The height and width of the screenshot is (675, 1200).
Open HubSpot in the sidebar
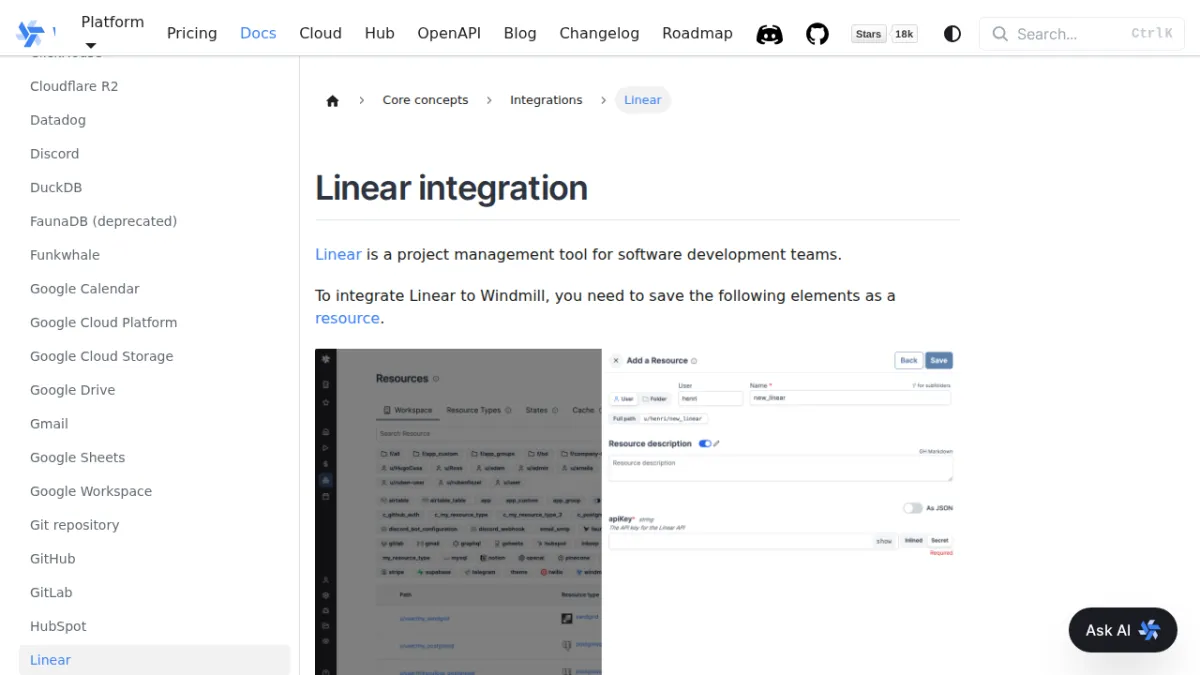pos(58,626)
